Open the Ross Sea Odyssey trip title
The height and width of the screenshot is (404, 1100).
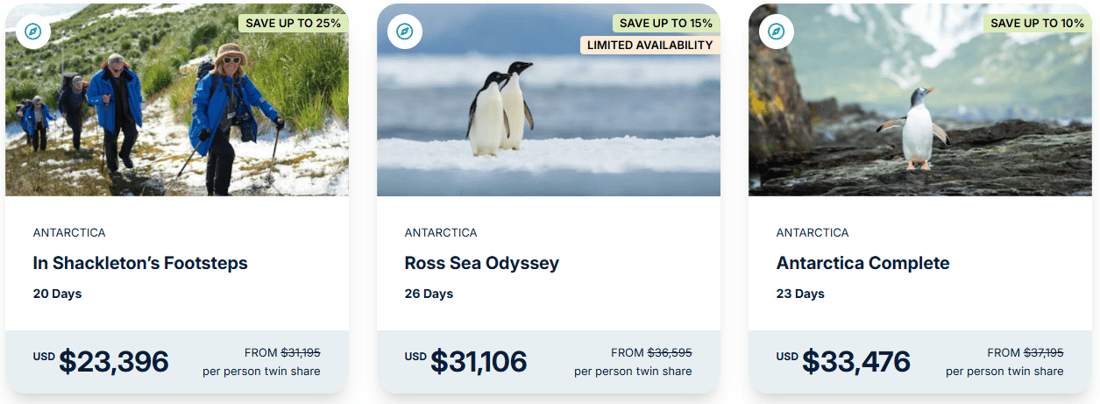482,264
